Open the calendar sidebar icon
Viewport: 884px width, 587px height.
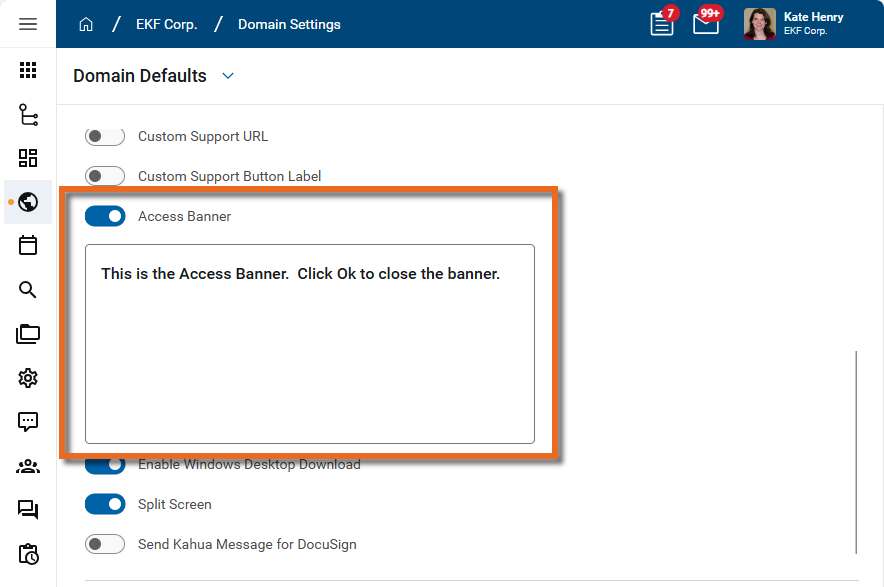coord(28,245)
